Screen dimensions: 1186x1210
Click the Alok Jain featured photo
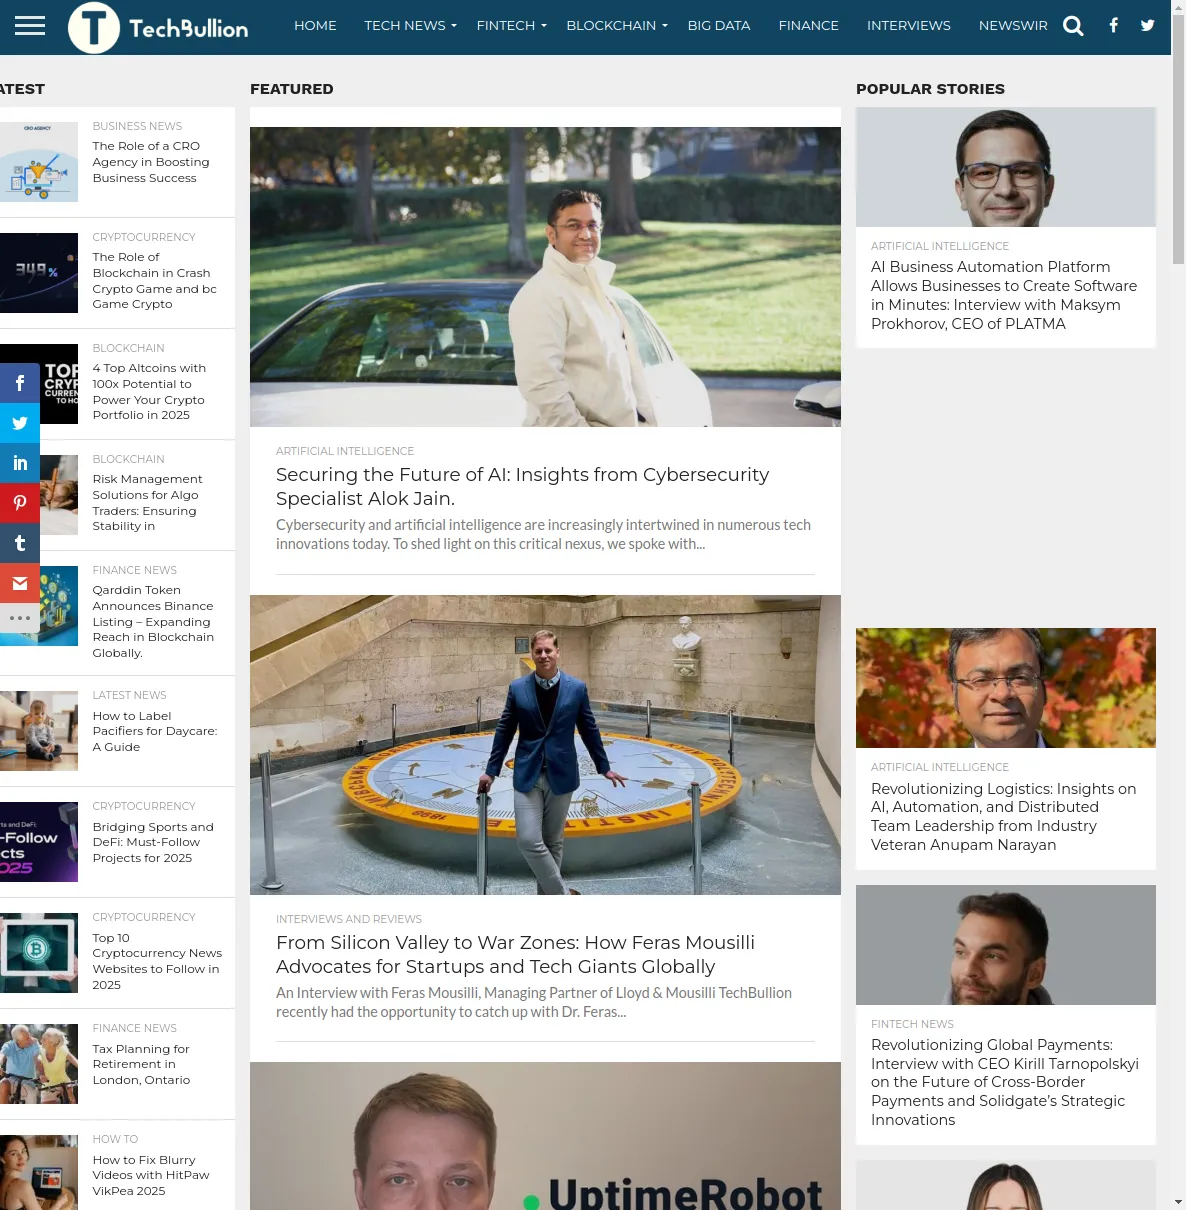tap(545, 277)
